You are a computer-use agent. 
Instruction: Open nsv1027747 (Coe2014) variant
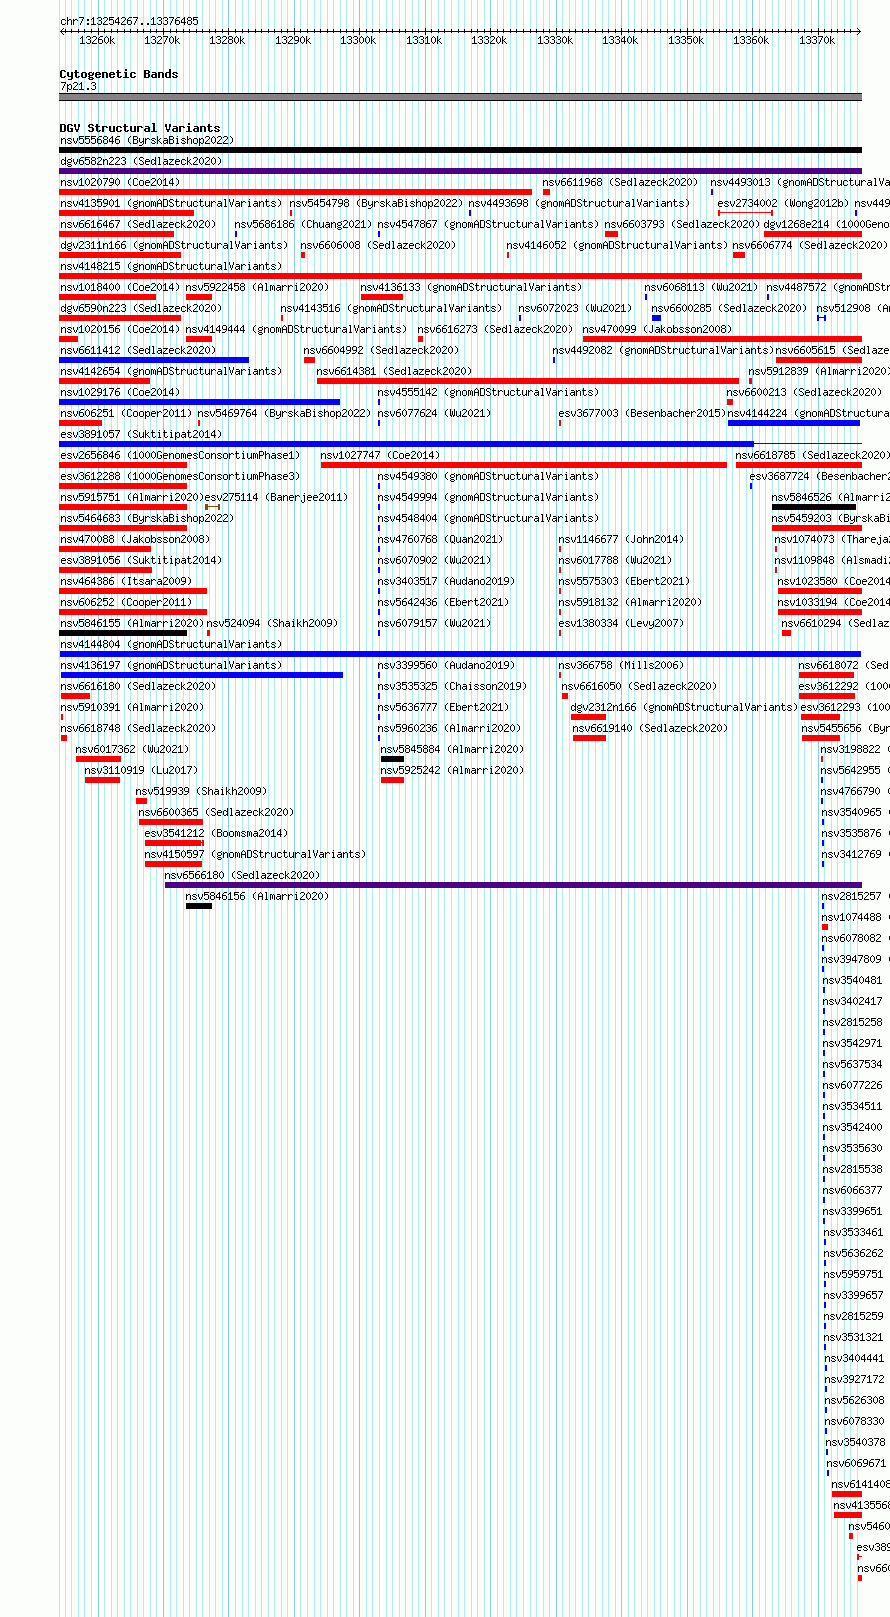[381, 455]
